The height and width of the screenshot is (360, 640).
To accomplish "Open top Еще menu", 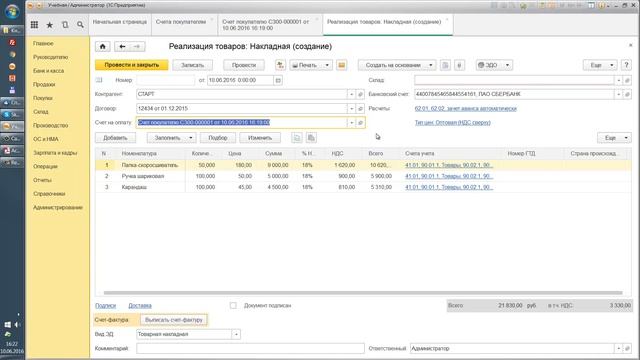I will tap(600, 65).
